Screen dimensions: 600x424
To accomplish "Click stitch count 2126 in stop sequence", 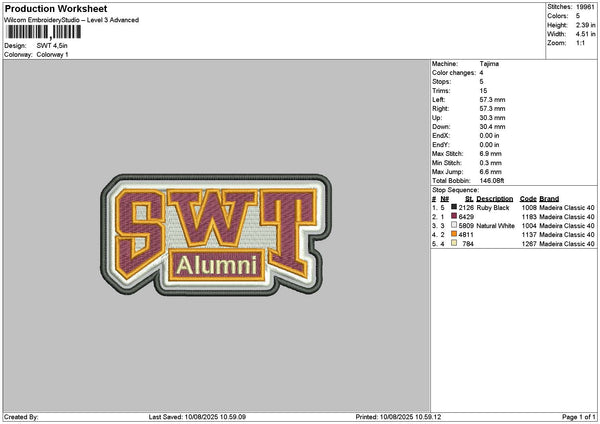I will (466, 208).
